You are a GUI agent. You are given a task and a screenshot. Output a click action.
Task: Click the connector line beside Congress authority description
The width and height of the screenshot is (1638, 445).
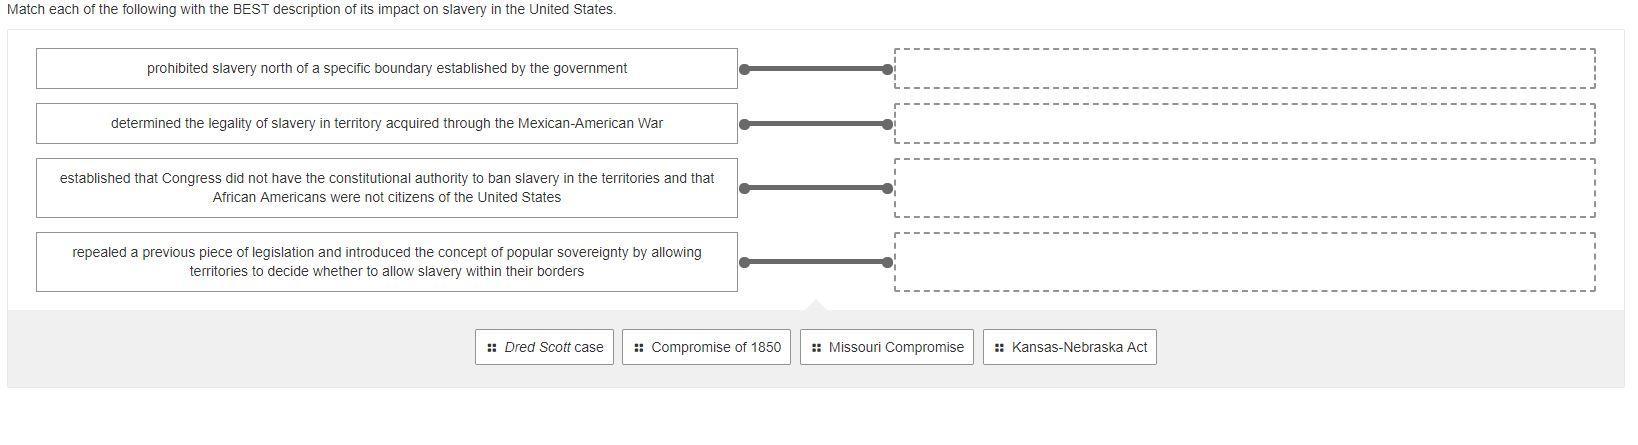(x=816, y=188)
